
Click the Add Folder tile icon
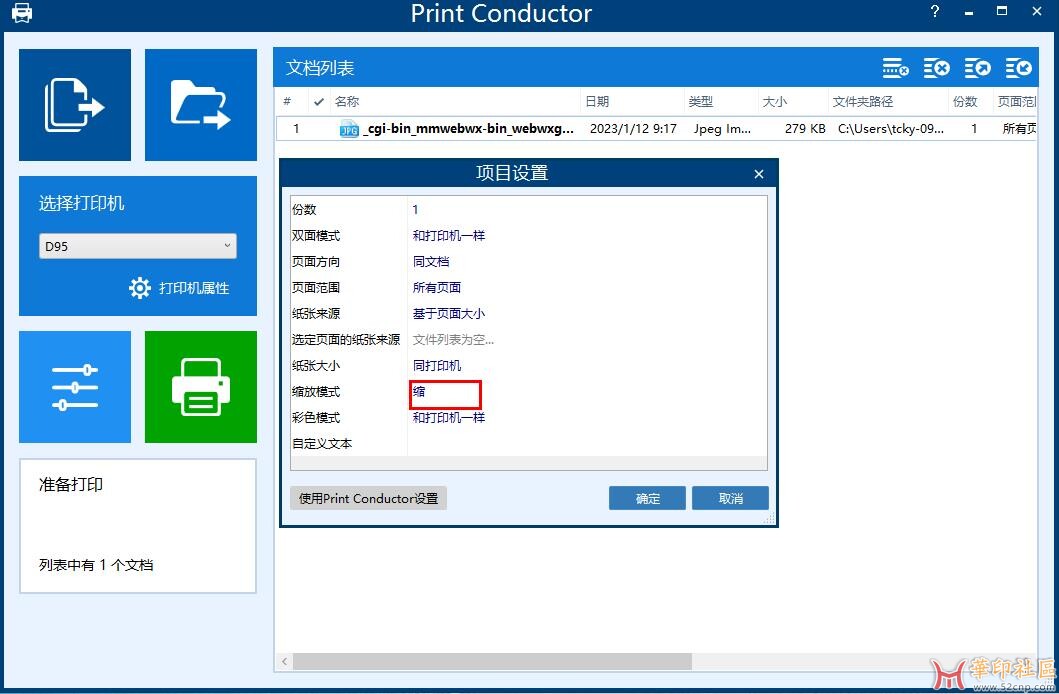(201, 105)
